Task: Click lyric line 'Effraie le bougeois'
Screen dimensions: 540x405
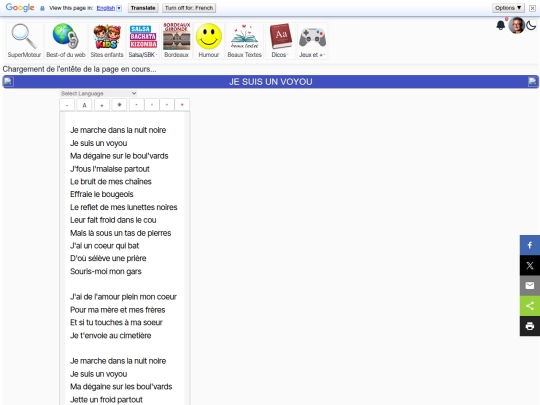Action: click(x=102, y=194)
